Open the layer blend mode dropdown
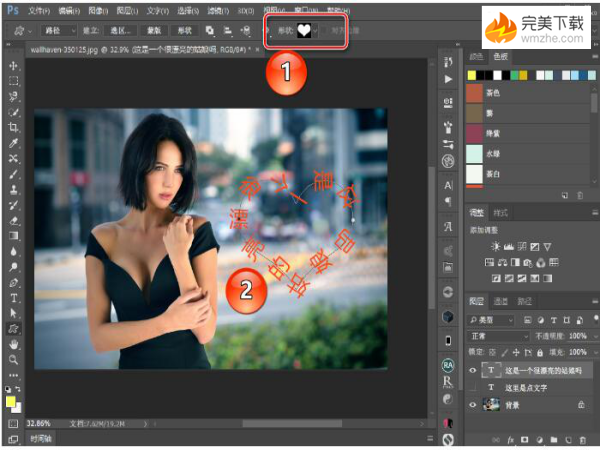600x450 pixels. click(x=498, y=336)
